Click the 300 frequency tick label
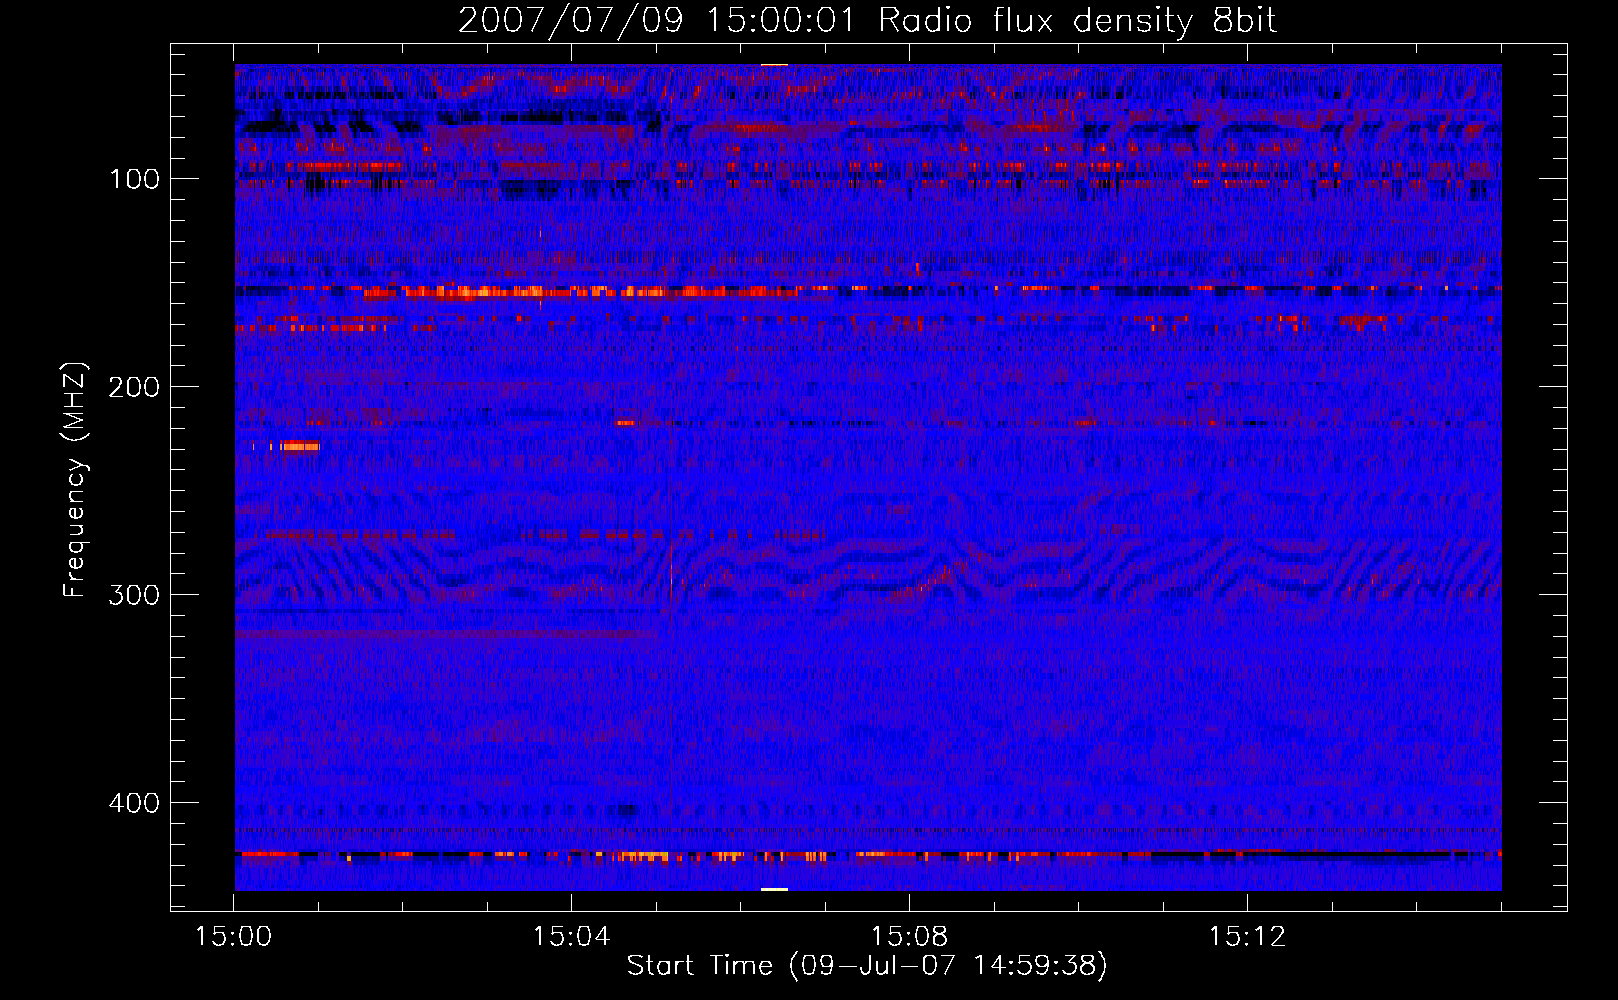1618x1000 pixels. tap(134, 596)
